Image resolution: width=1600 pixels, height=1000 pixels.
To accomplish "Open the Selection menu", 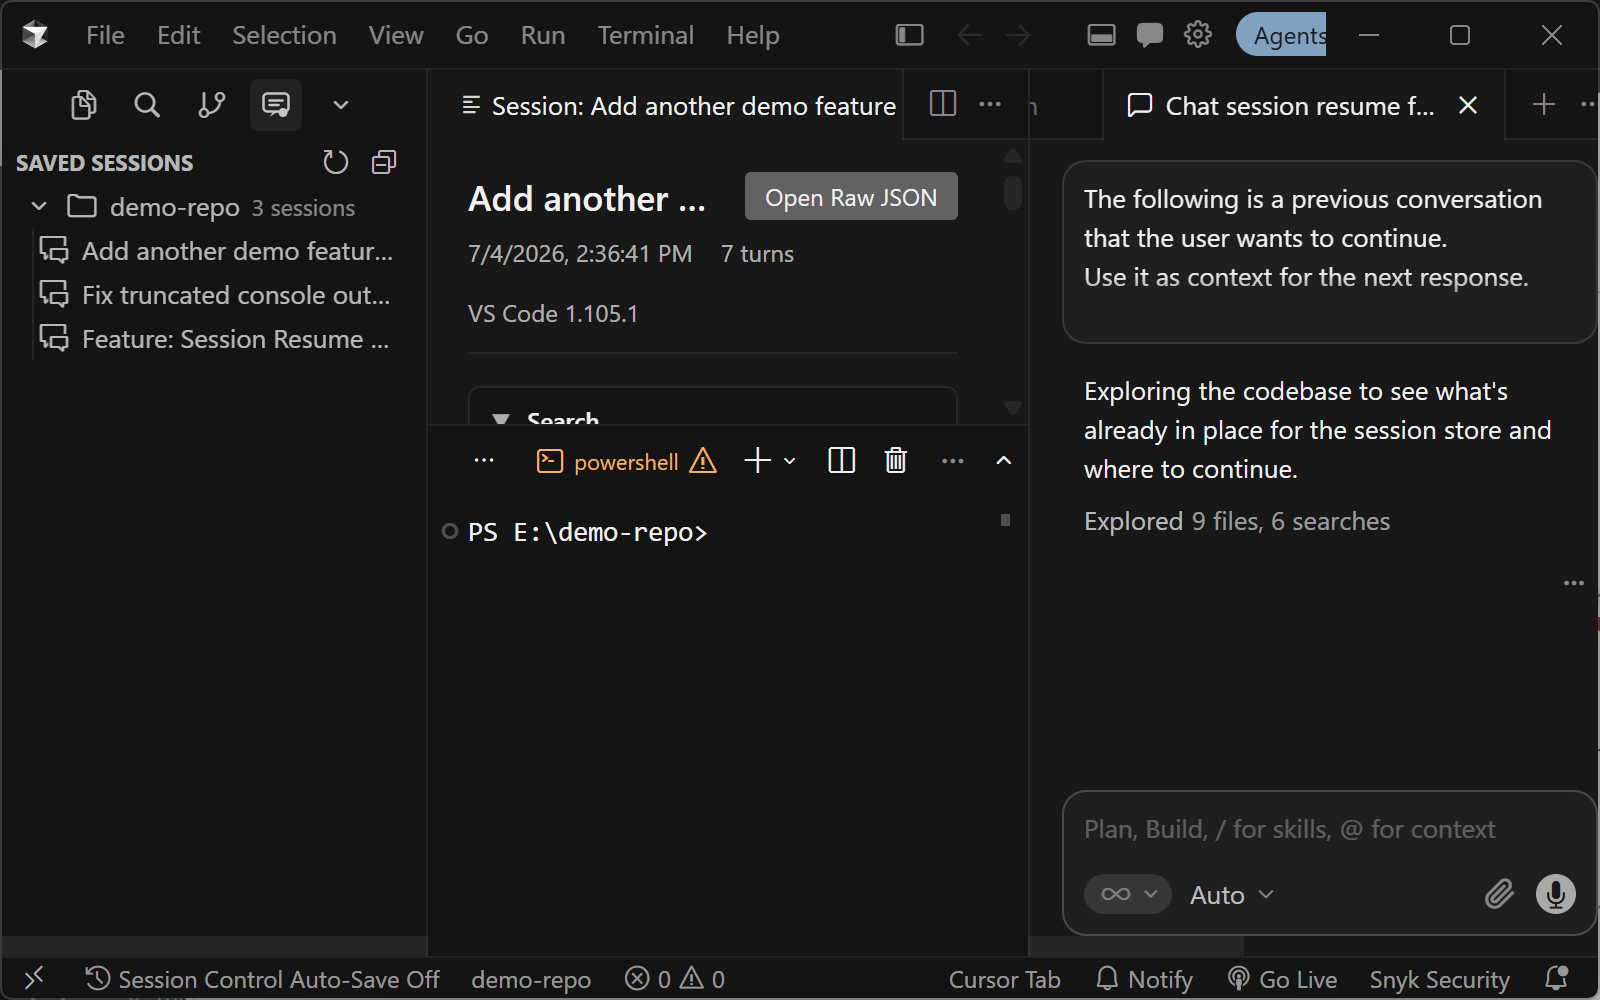I will (x=284, y=35).
